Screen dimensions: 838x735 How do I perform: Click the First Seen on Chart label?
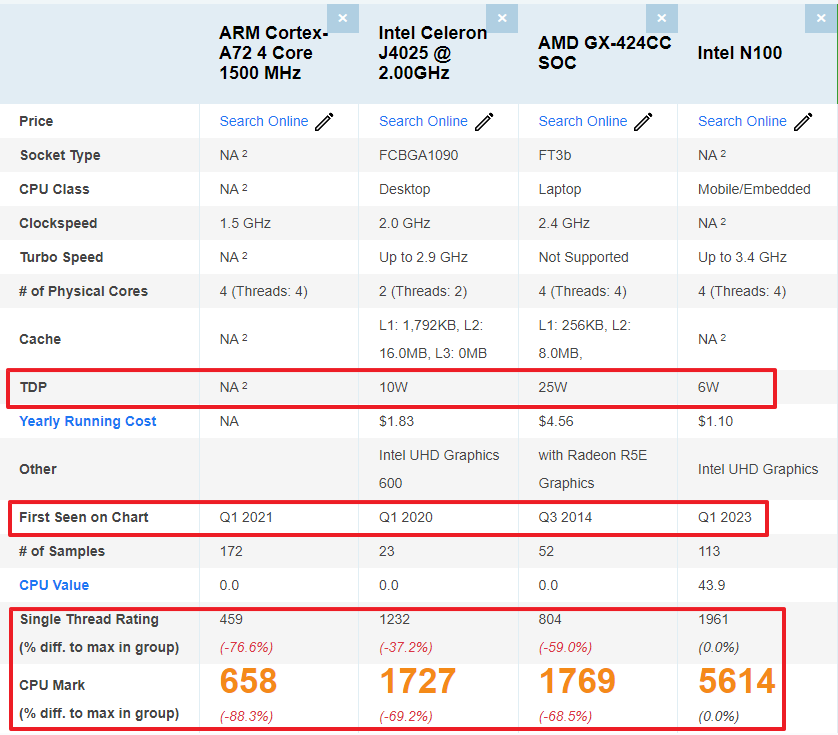click(x=84, y=517)
